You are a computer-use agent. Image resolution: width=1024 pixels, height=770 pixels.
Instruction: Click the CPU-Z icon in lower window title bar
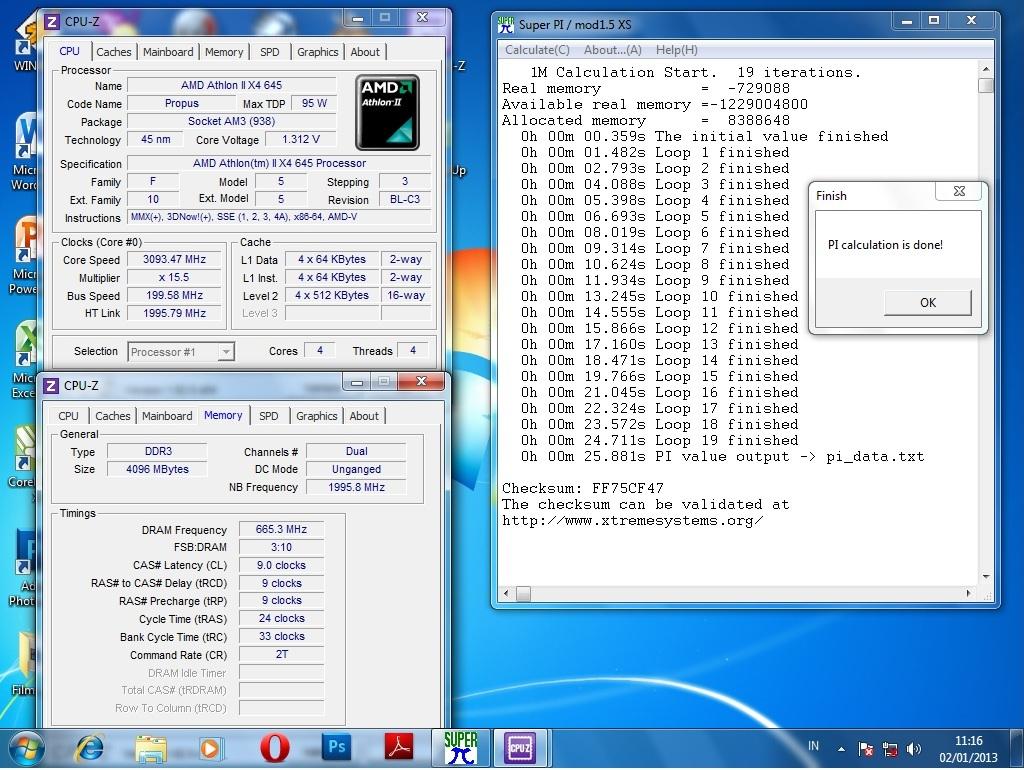[x=51, y=386]
